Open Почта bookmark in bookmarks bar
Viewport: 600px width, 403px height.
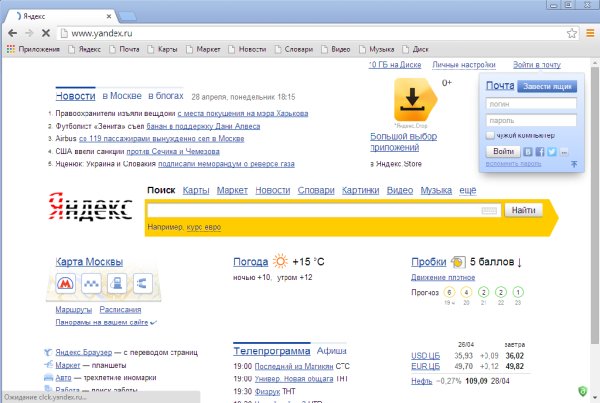[x=124, y=49]
